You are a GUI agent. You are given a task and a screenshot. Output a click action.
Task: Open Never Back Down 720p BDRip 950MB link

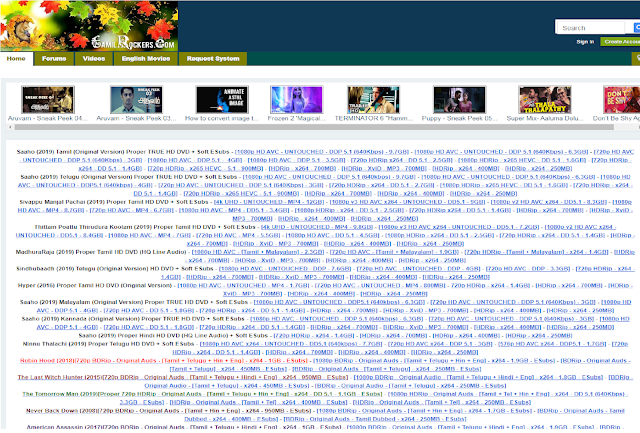click(169, 411)
